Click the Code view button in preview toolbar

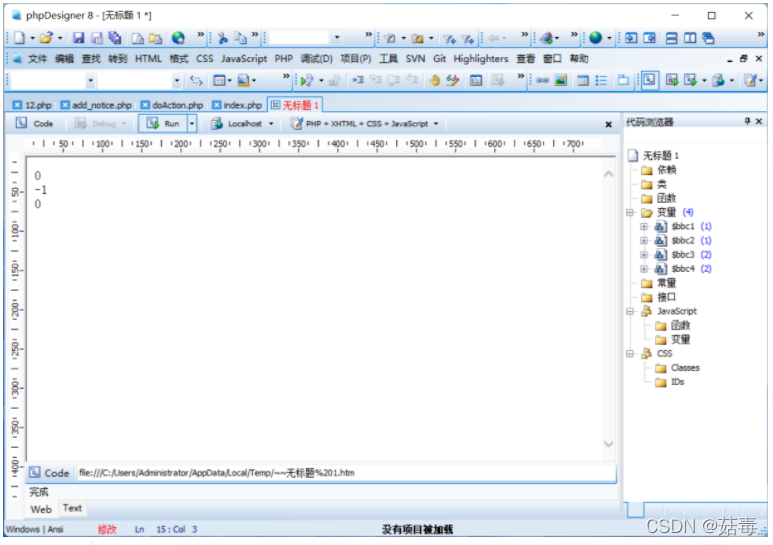pyautogui.click(x=35, y=123)
